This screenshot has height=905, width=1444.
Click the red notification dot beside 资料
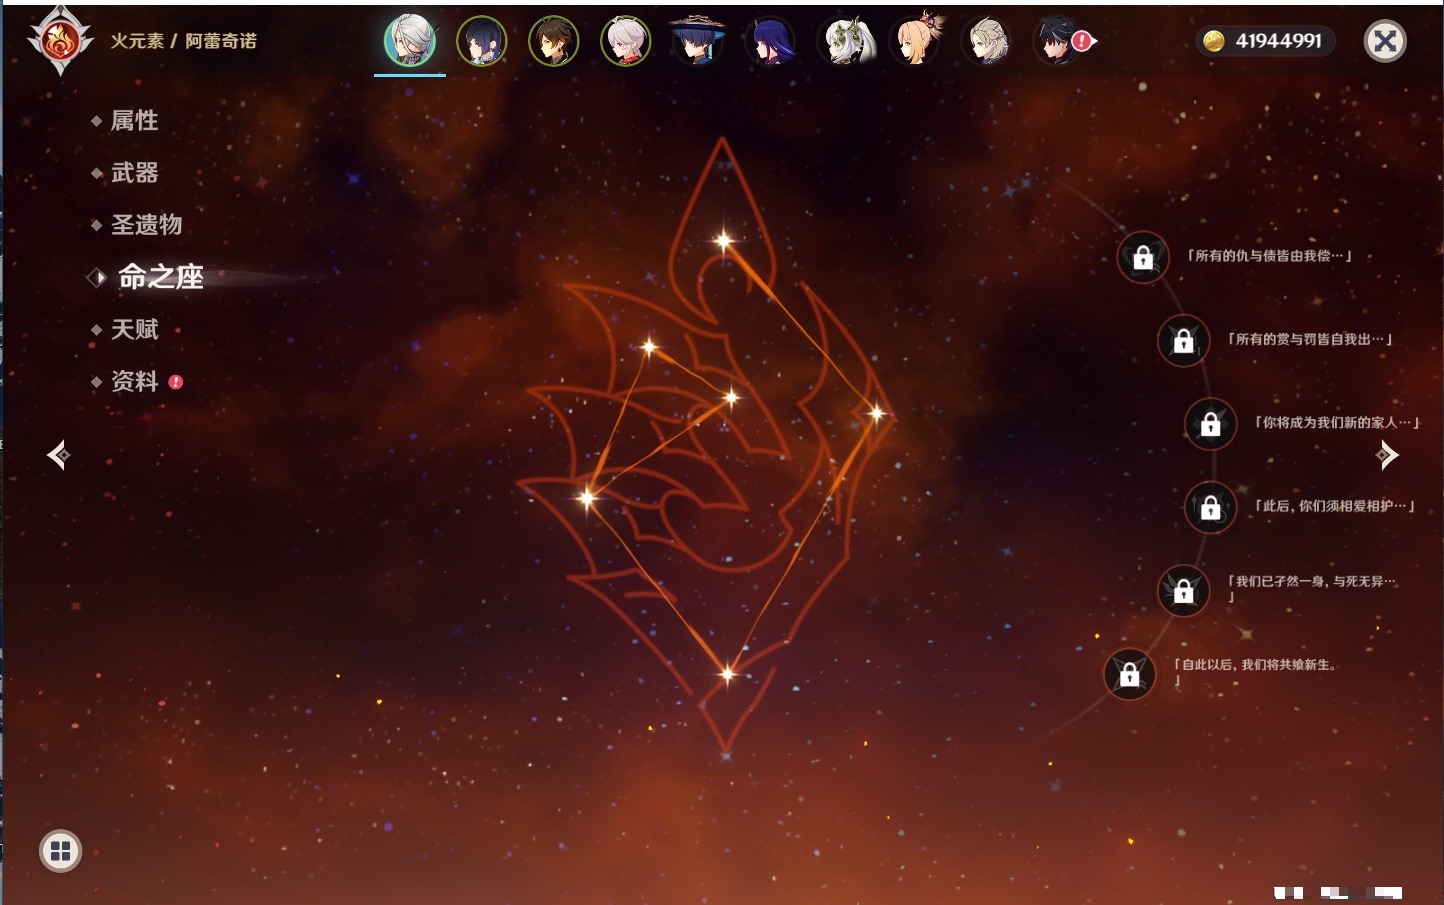pos(176,382)
